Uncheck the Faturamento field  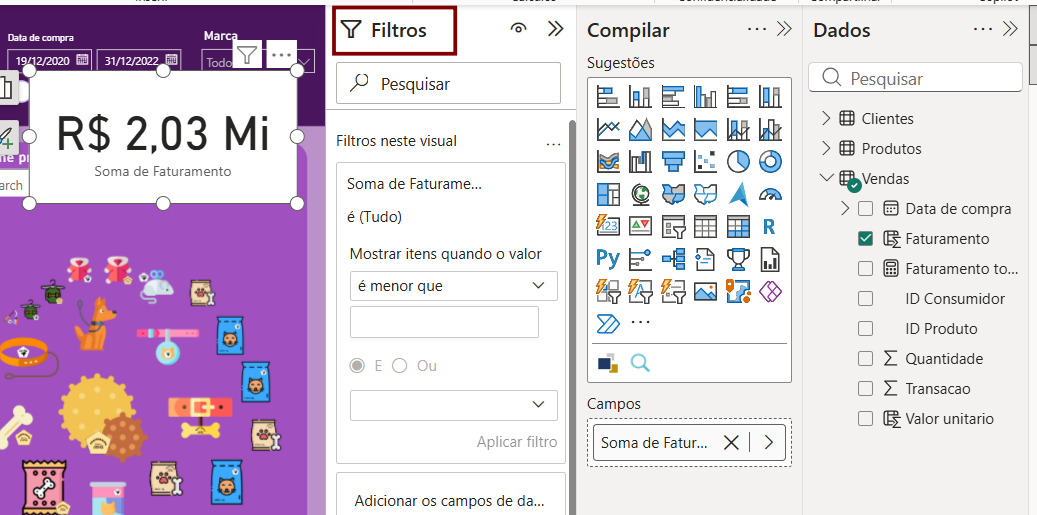865,239
